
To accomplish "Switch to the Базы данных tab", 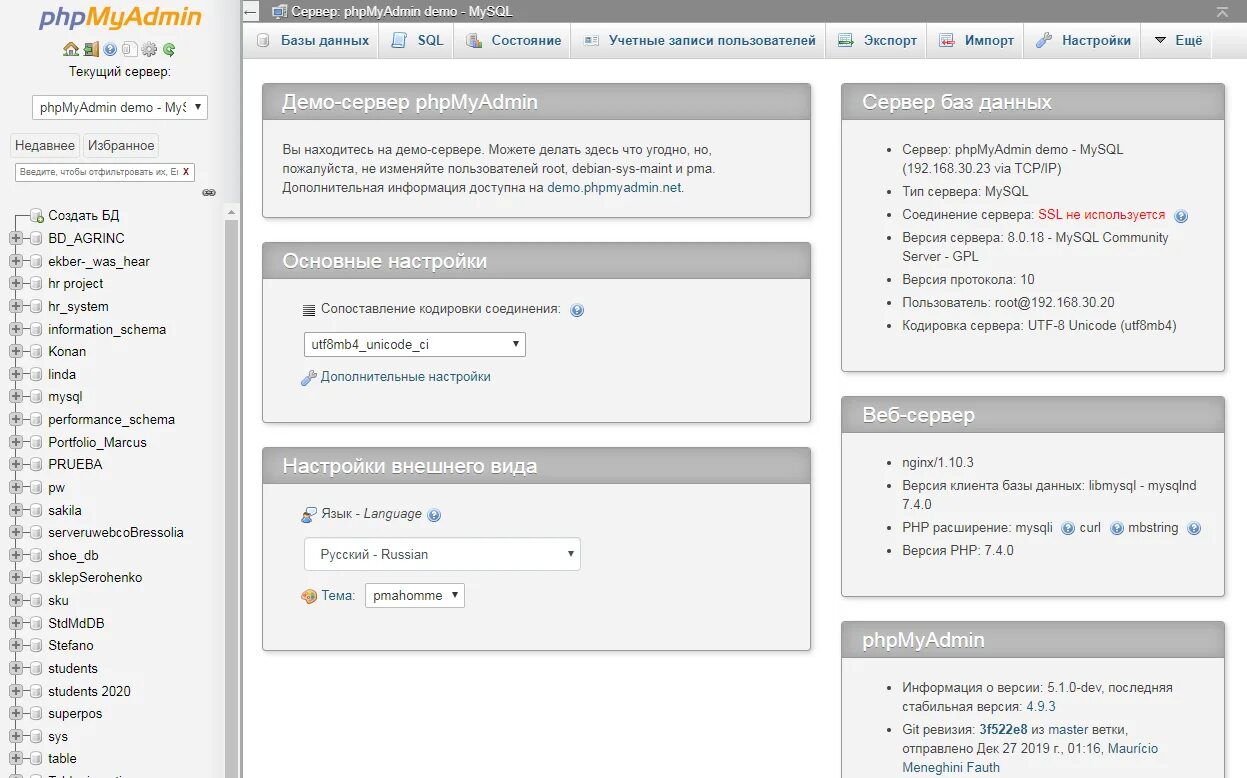I will [313, 40].
